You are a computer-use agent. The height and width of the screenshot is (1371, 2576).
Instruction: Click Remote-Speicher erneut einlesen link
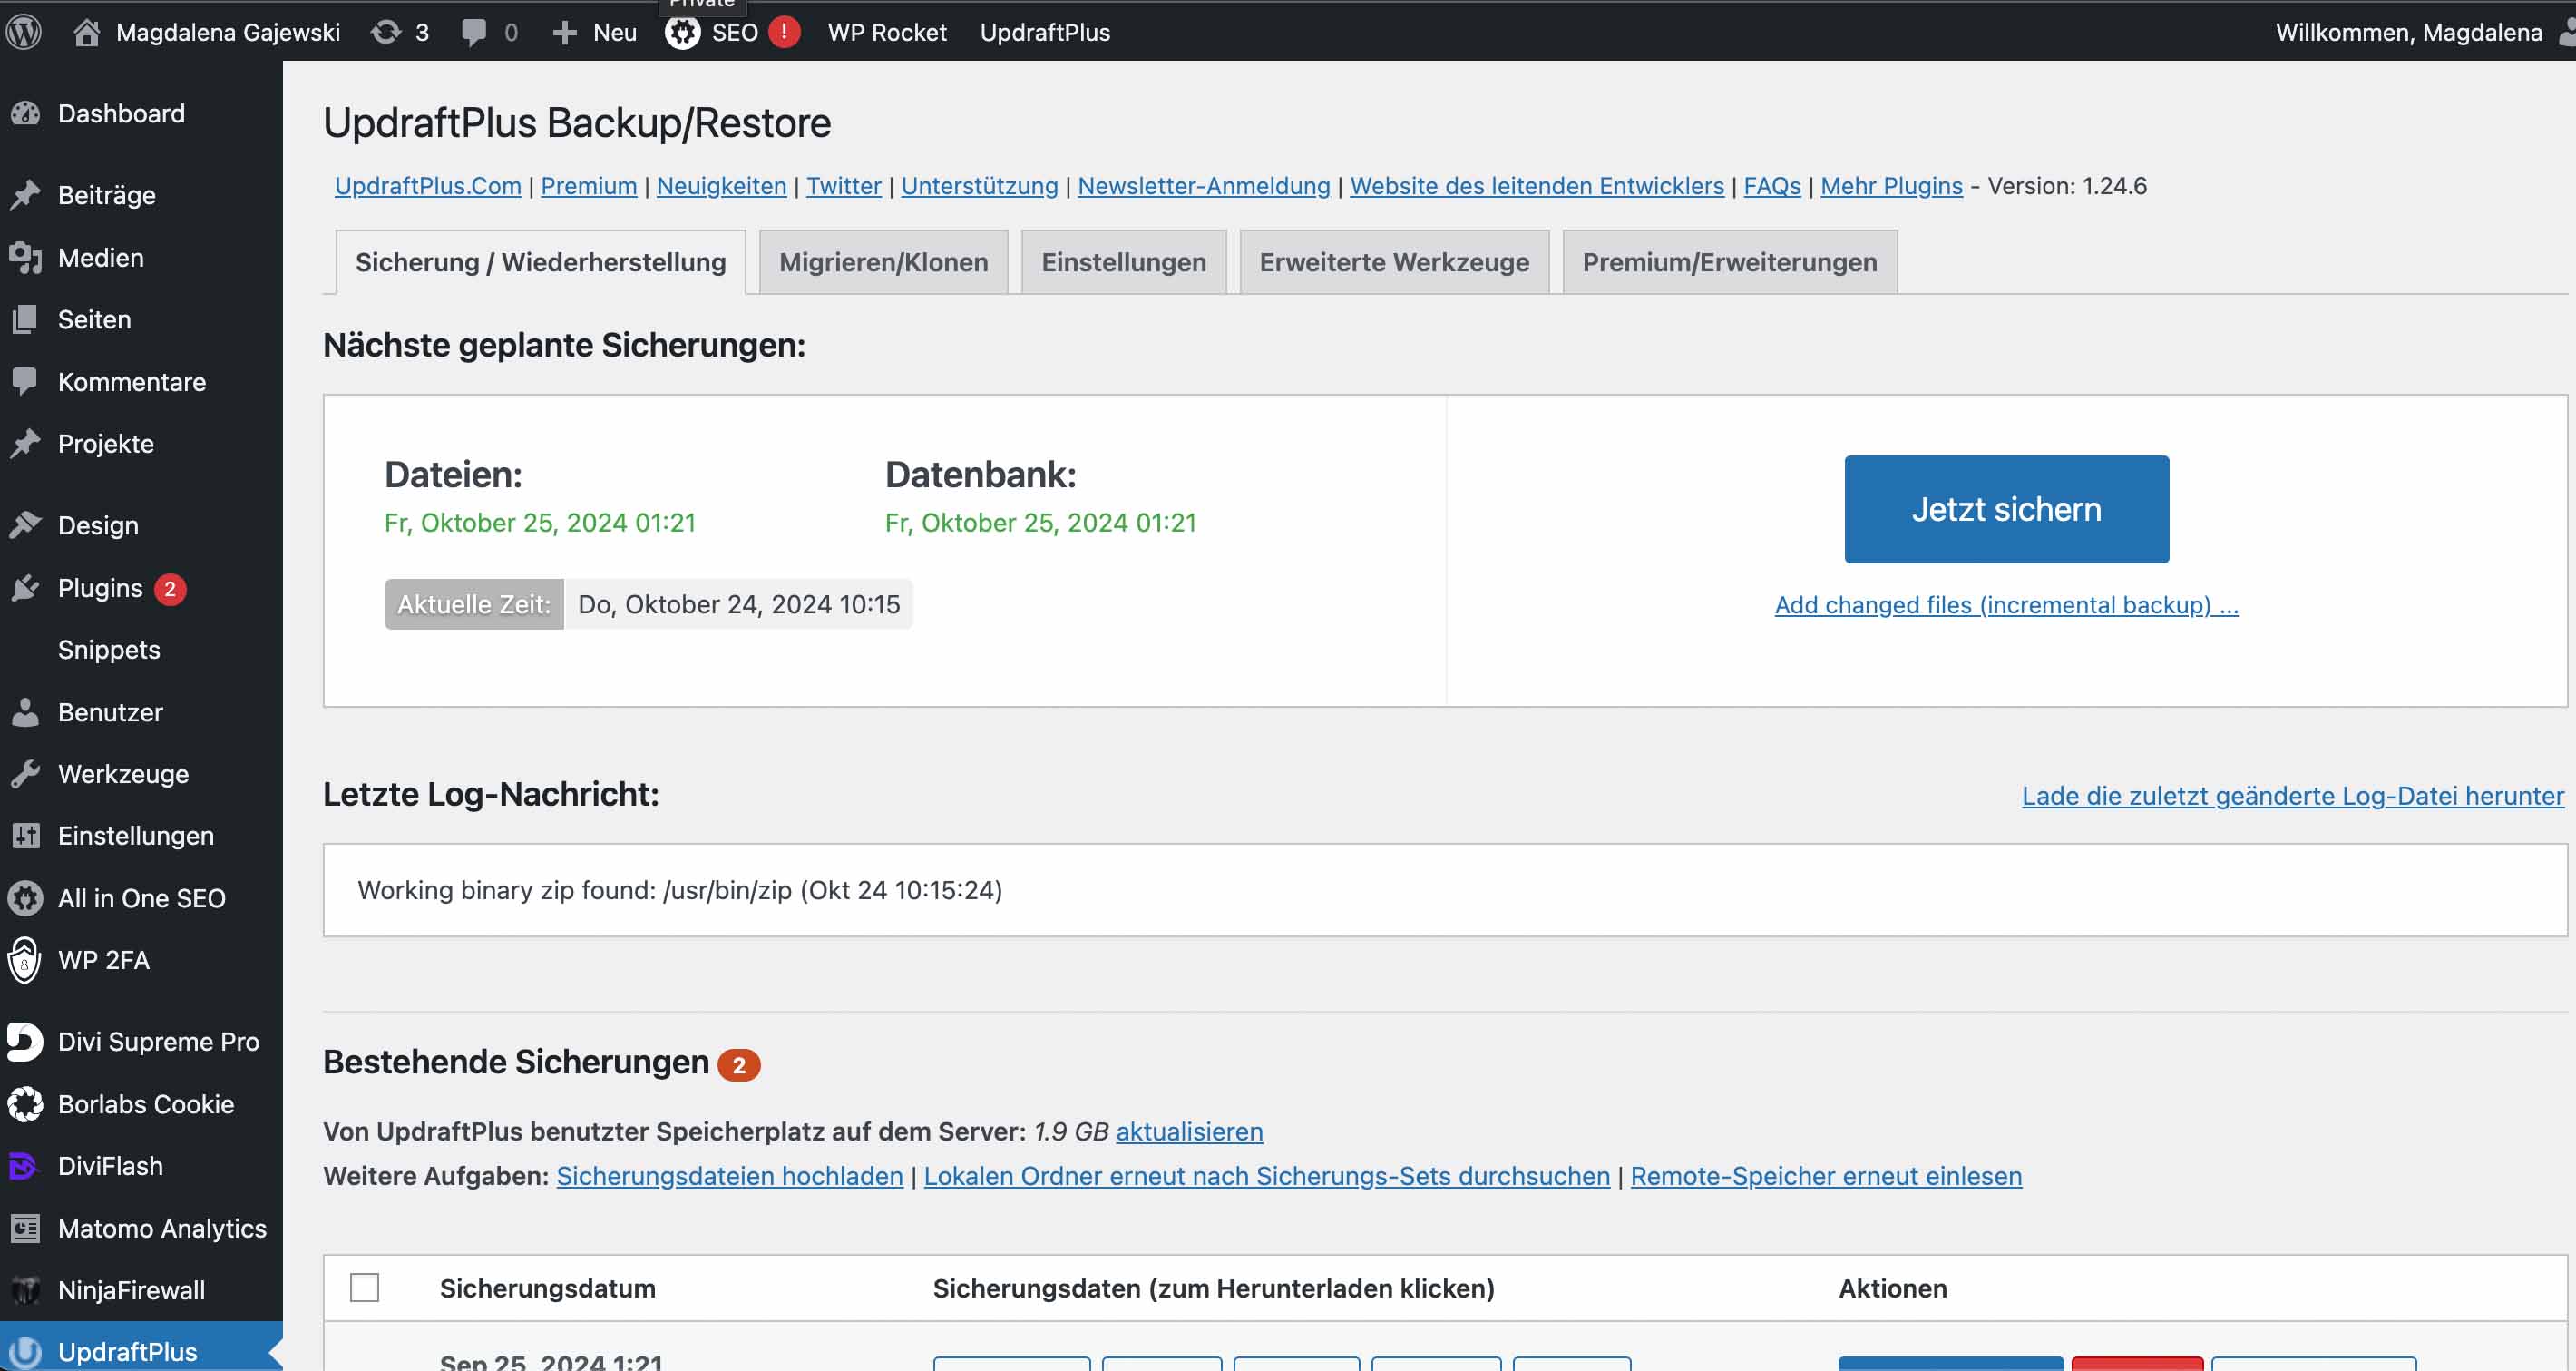pos(1827,1176)
